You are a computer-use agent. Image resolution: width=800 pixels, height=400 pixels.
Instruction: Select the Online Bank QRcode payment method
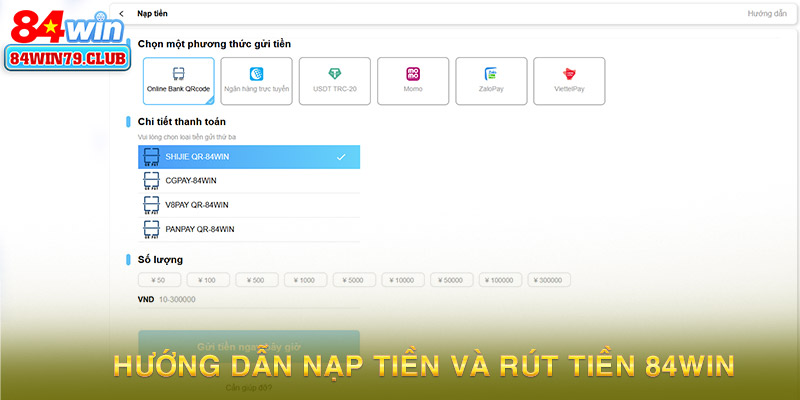coord(178,80)
